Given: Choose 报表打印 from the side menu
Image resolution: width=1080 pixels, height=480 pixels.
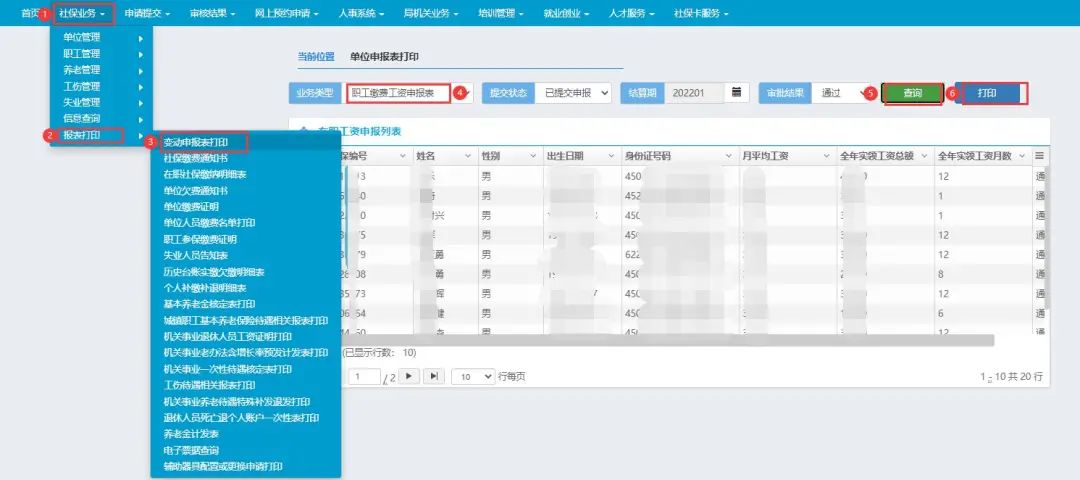Looking at the screenshot, I should pos(88,135).
